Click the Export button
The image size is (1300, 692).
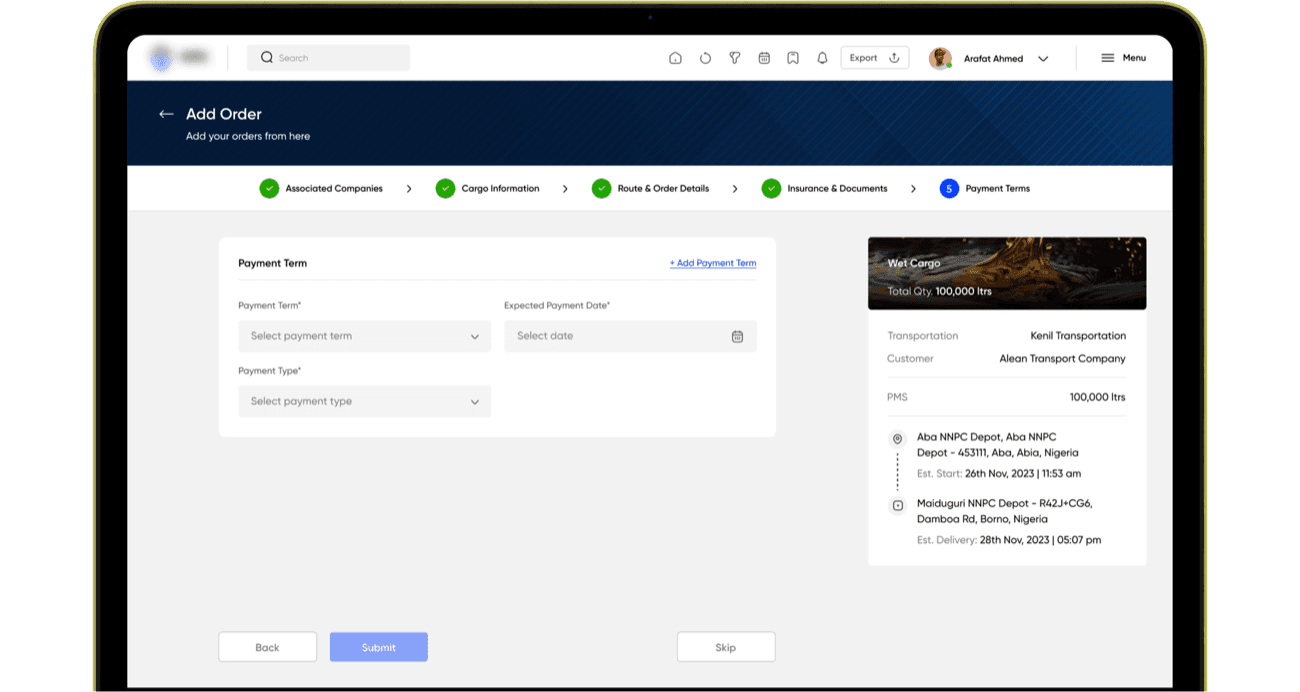coord(875,58)
